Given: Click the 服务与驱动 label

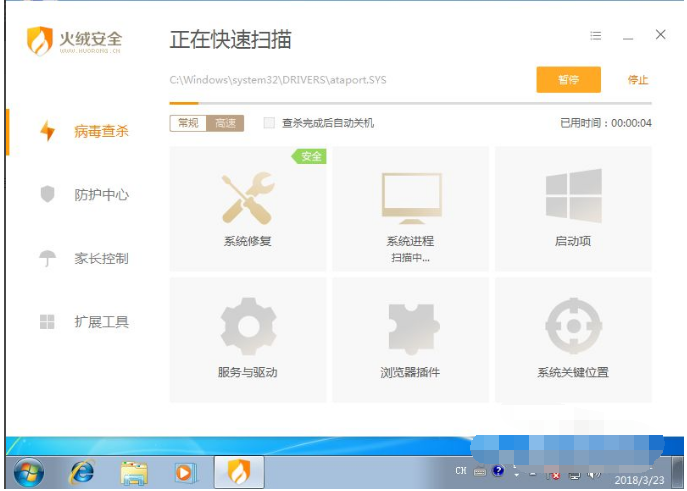Looking at the screenshot, I should pos(248,372).
